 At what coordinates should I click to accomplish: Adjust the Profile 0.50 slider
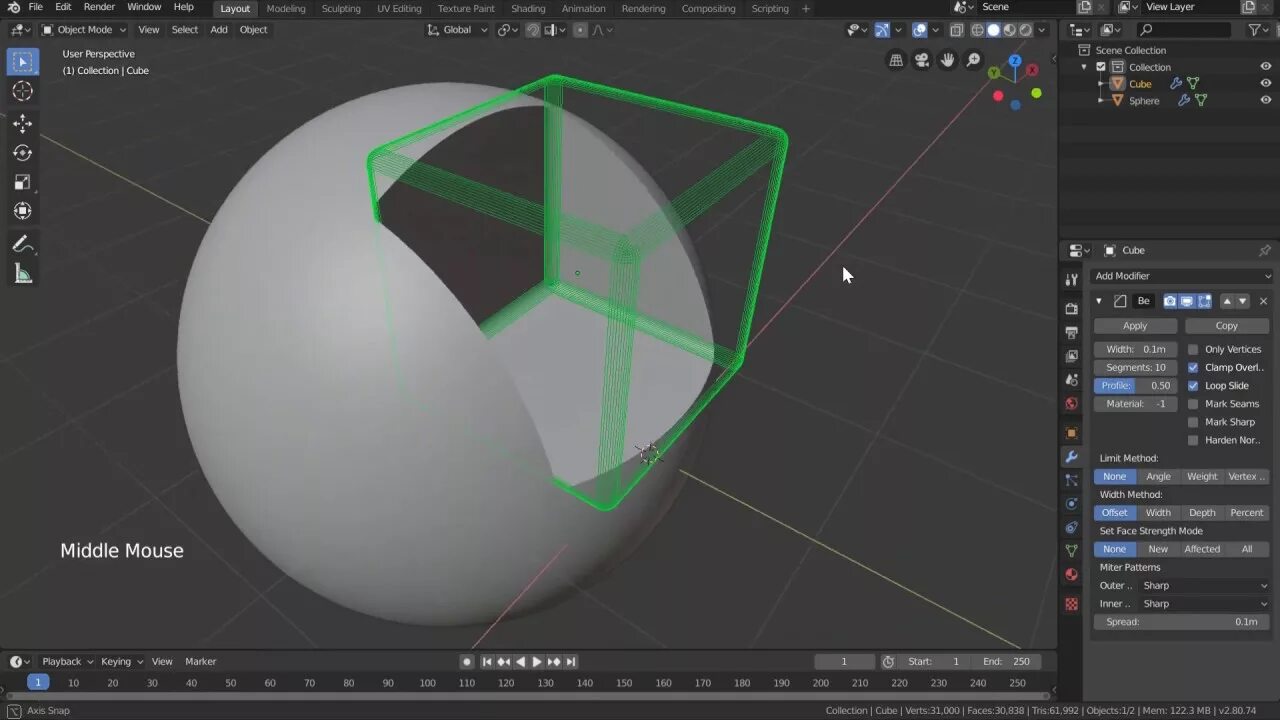[x=1135, y=385]
